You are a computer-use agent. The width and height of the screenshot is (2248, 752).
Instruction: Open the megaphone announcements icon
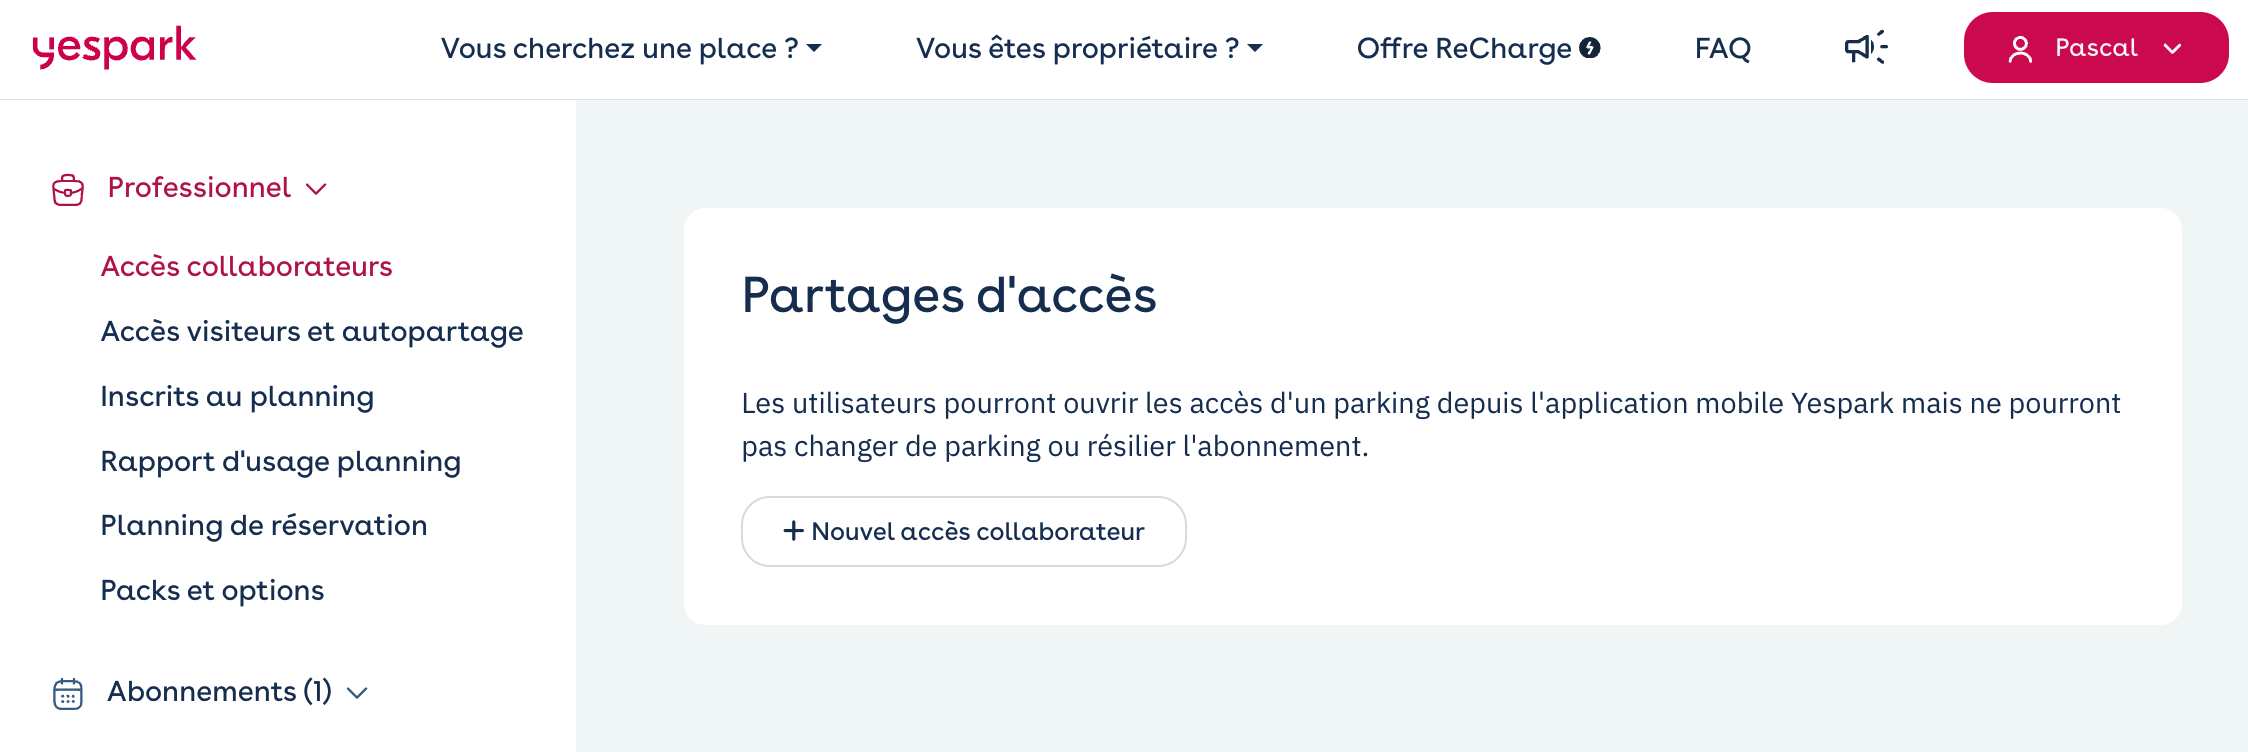tap(1866, 47)
